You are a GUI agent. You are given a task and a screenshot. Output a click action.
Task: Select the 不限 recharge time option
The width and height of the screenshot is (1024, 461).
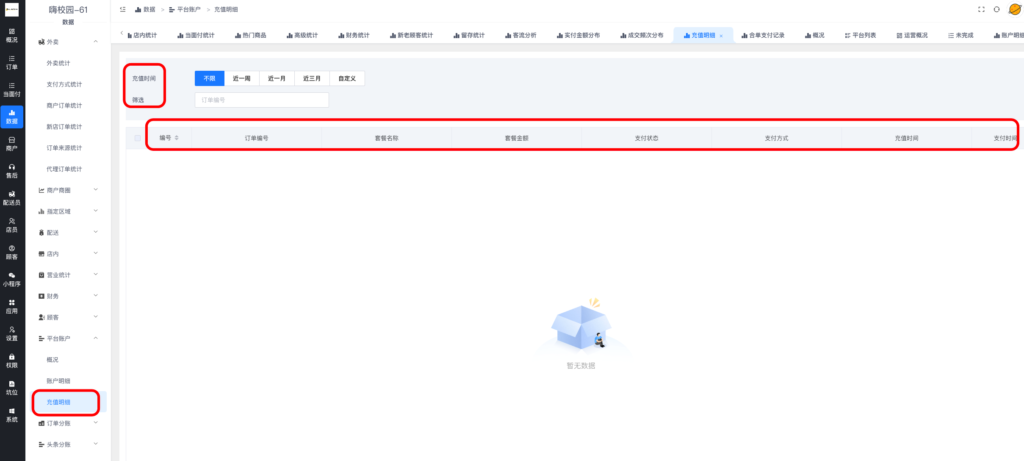(209, 78)
